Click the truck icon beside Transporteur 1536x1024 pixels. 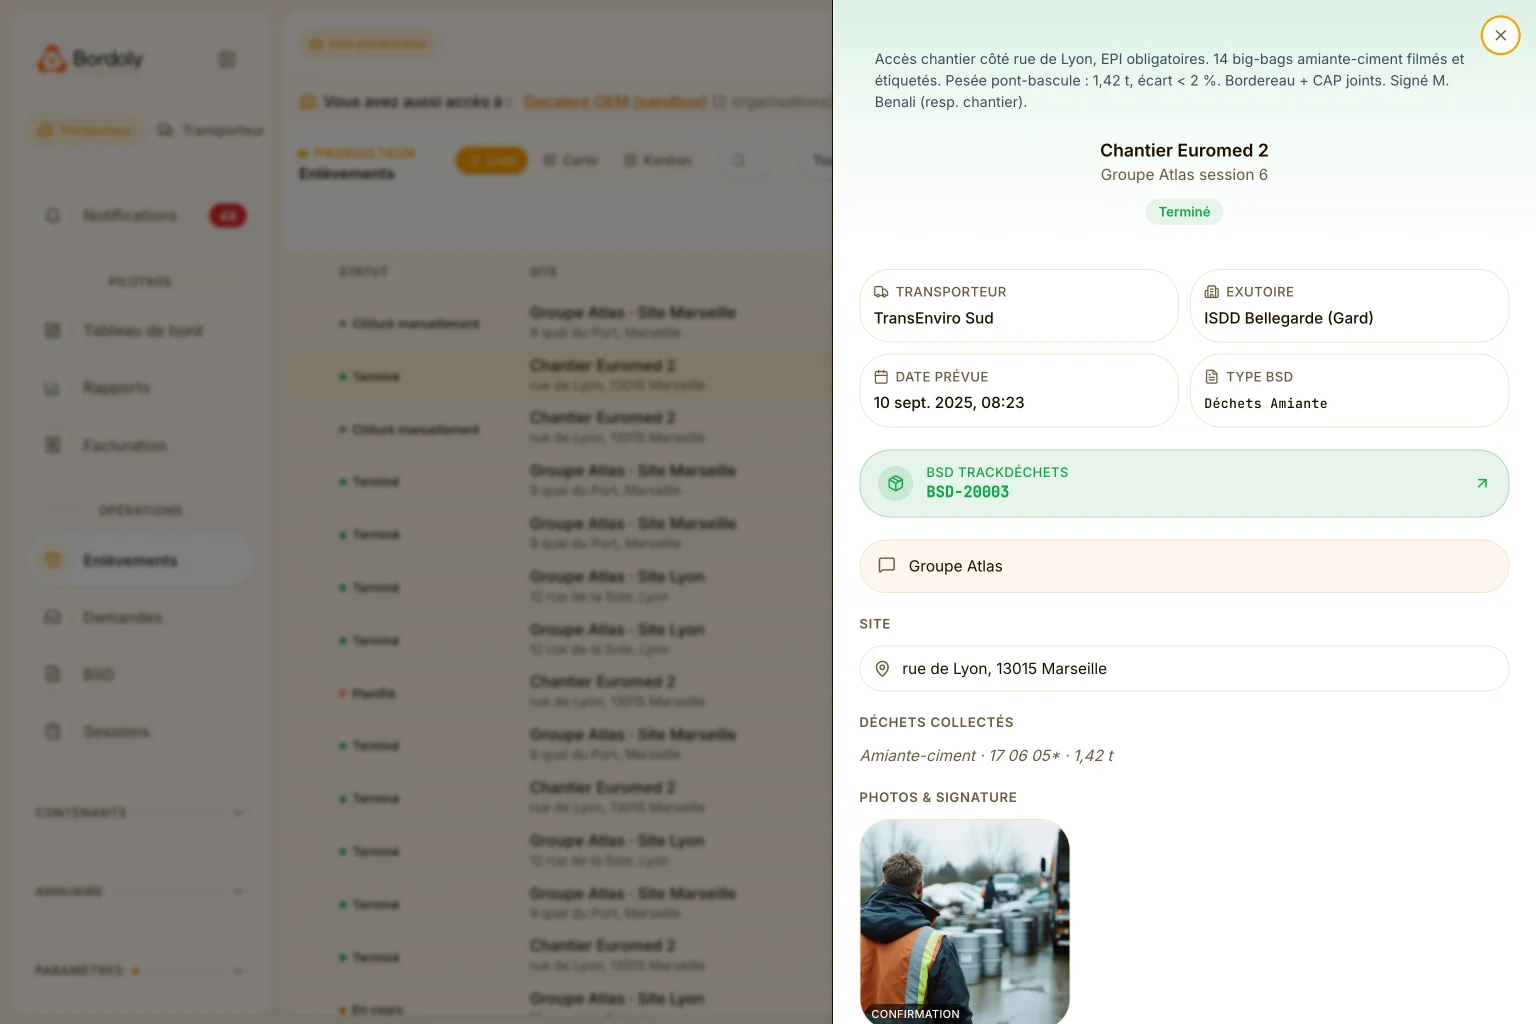pyautogui.click(x=881, y=292)
